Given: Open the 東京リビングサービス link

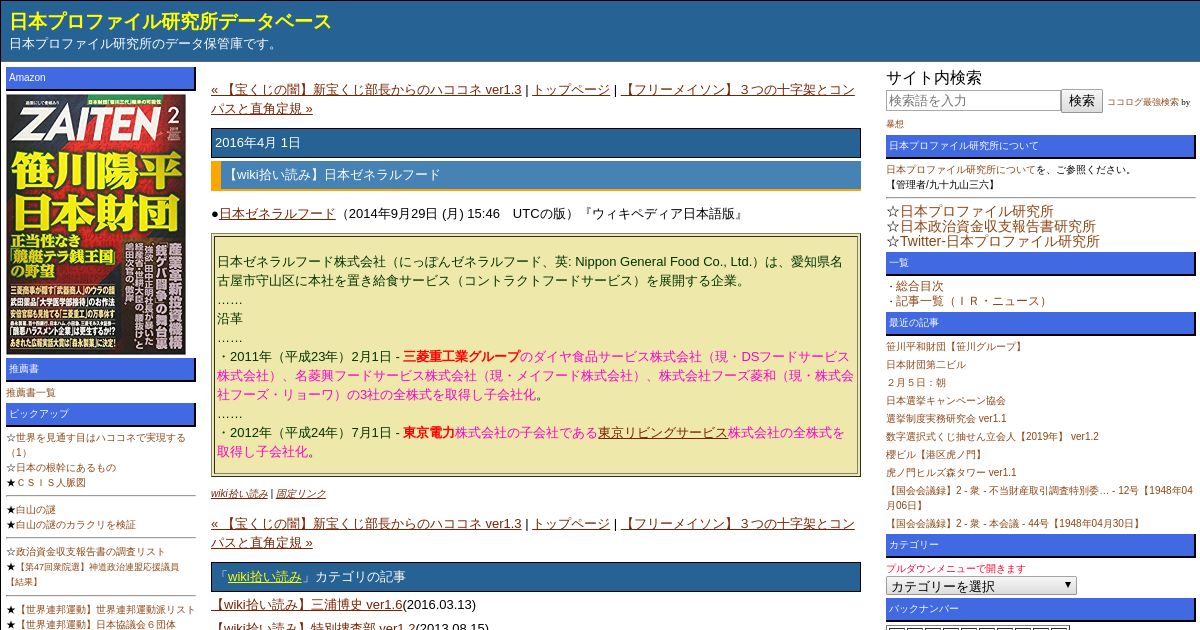Looking at the screenshot, I should tap(662, 432).
